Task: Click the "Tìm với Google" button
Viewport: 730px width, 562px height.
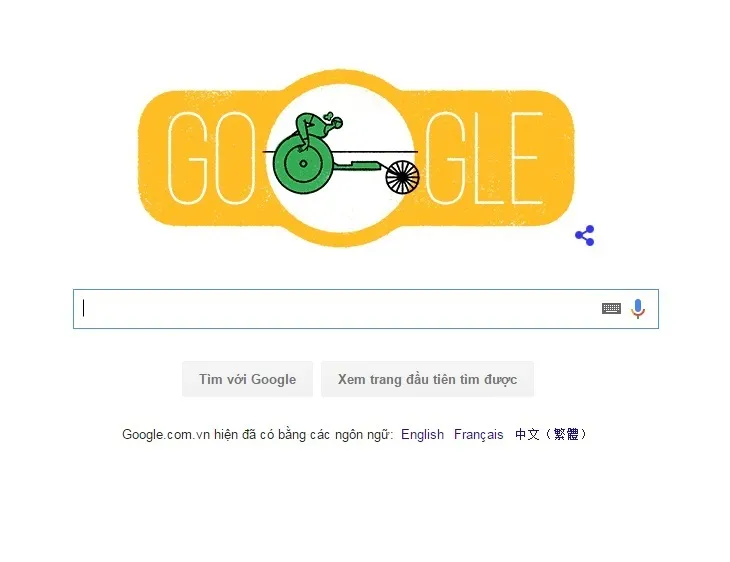Action: point(248,379)
